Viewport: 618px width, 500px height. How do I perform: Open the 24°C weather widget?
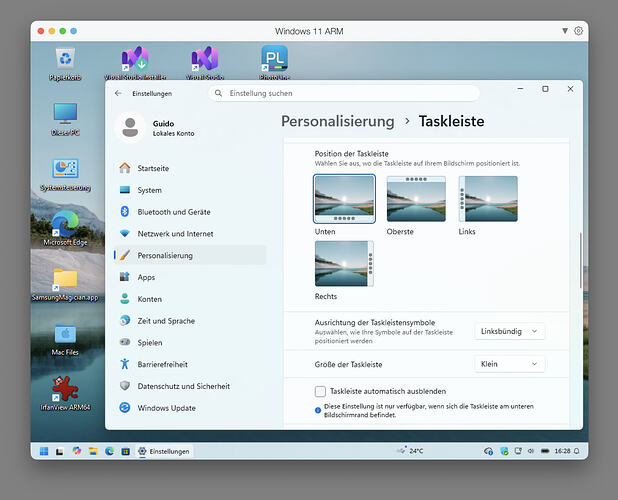[410, 451]
